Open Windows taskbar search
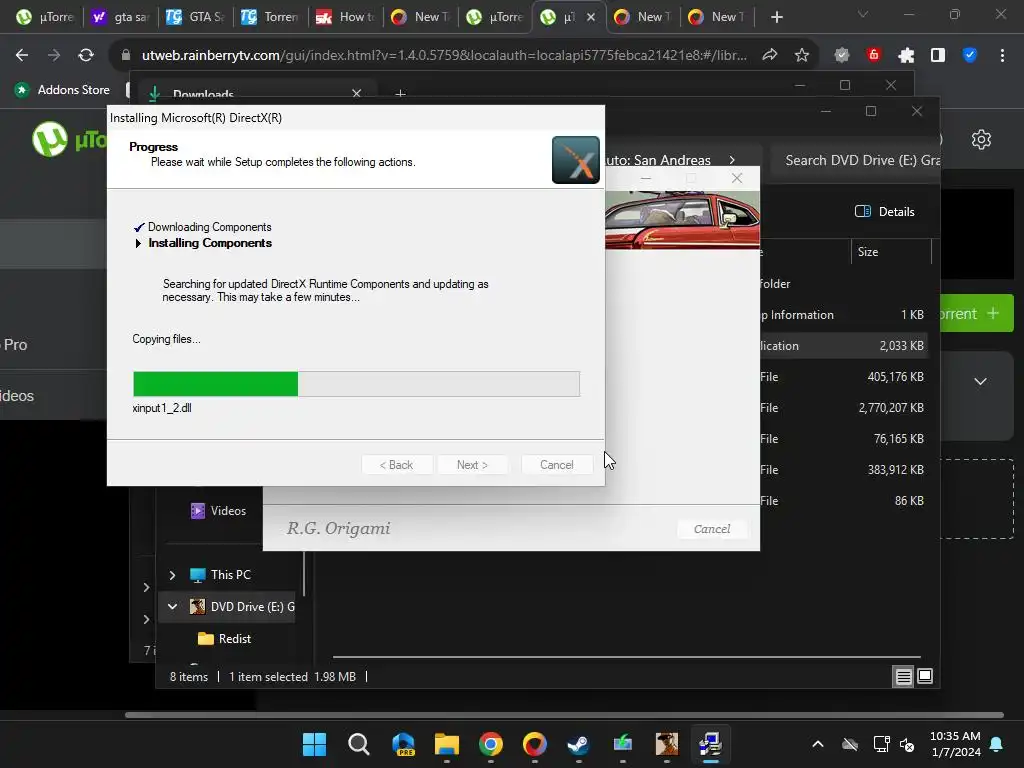Screen dimensions: 1024x768 tap(359, 744)
